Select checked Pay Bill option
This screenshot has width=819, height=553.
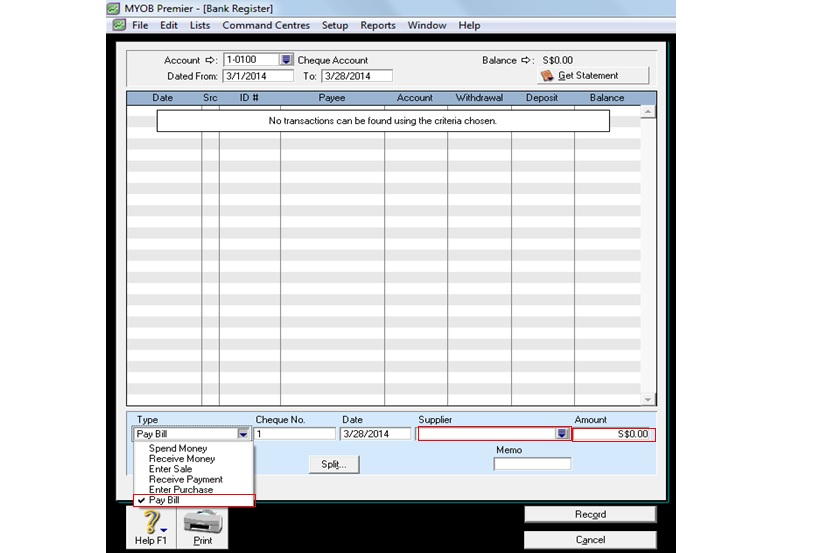click(x=194, y=500)
